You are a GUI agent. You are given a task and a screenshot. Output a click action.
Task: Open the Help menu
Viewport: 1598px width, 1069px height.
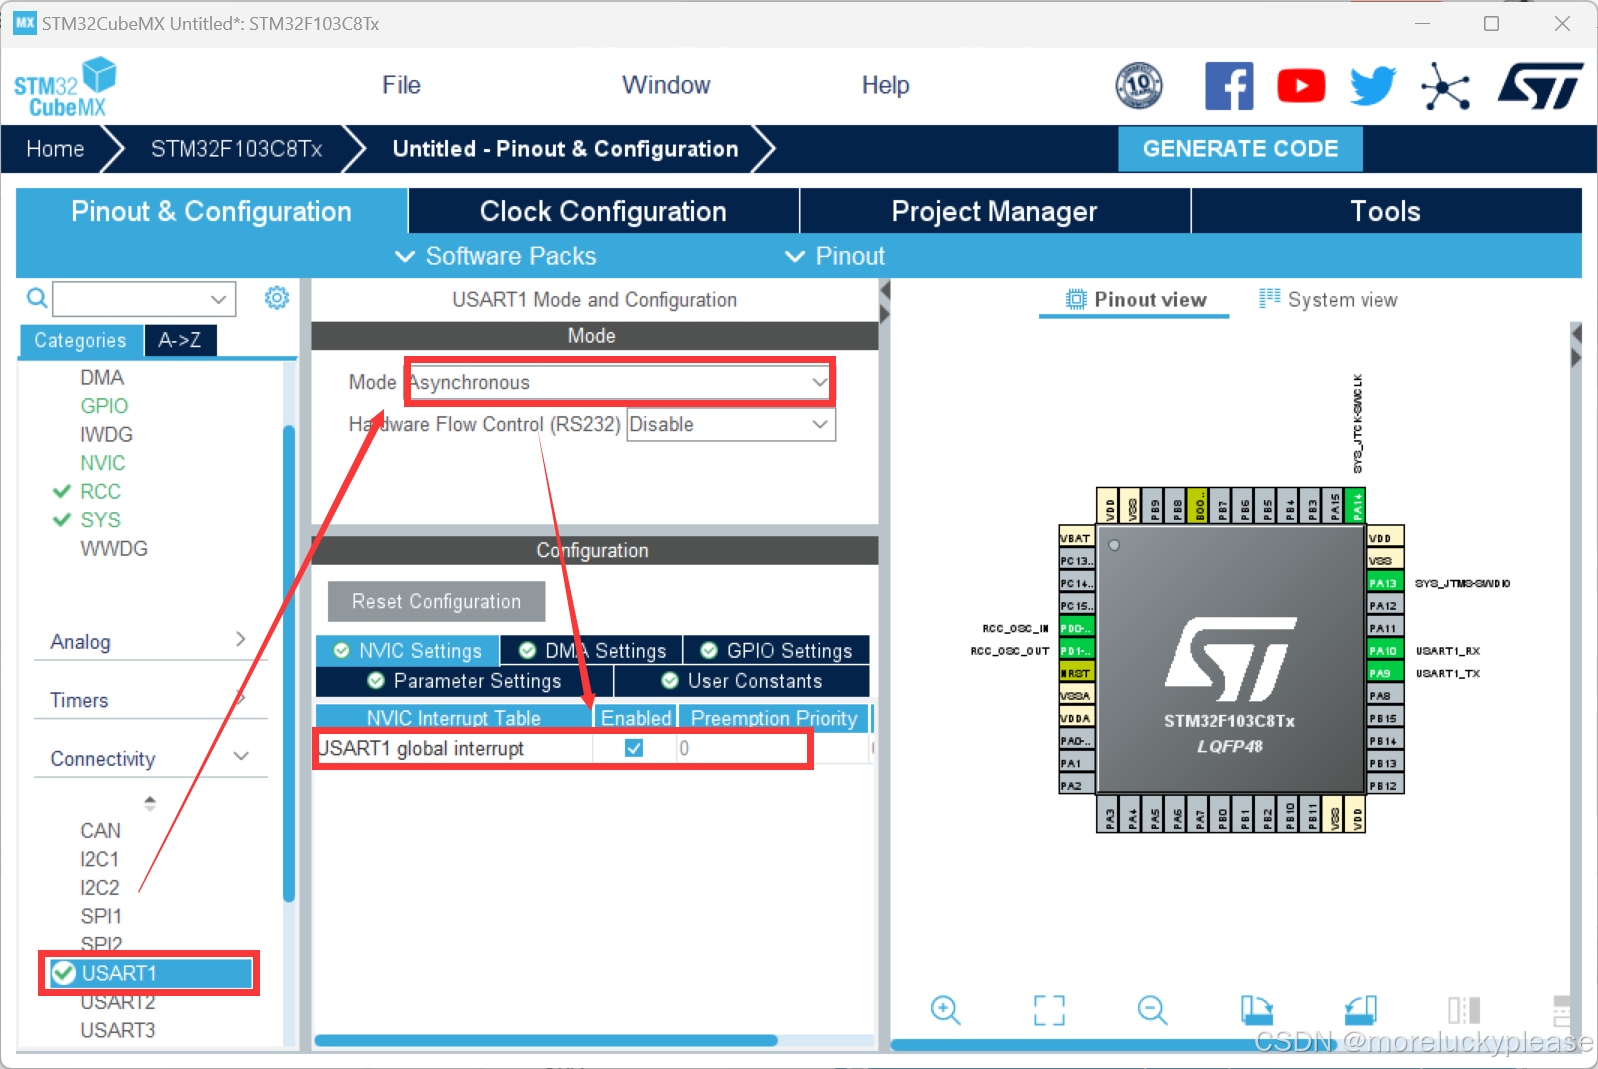coord(885,85)
